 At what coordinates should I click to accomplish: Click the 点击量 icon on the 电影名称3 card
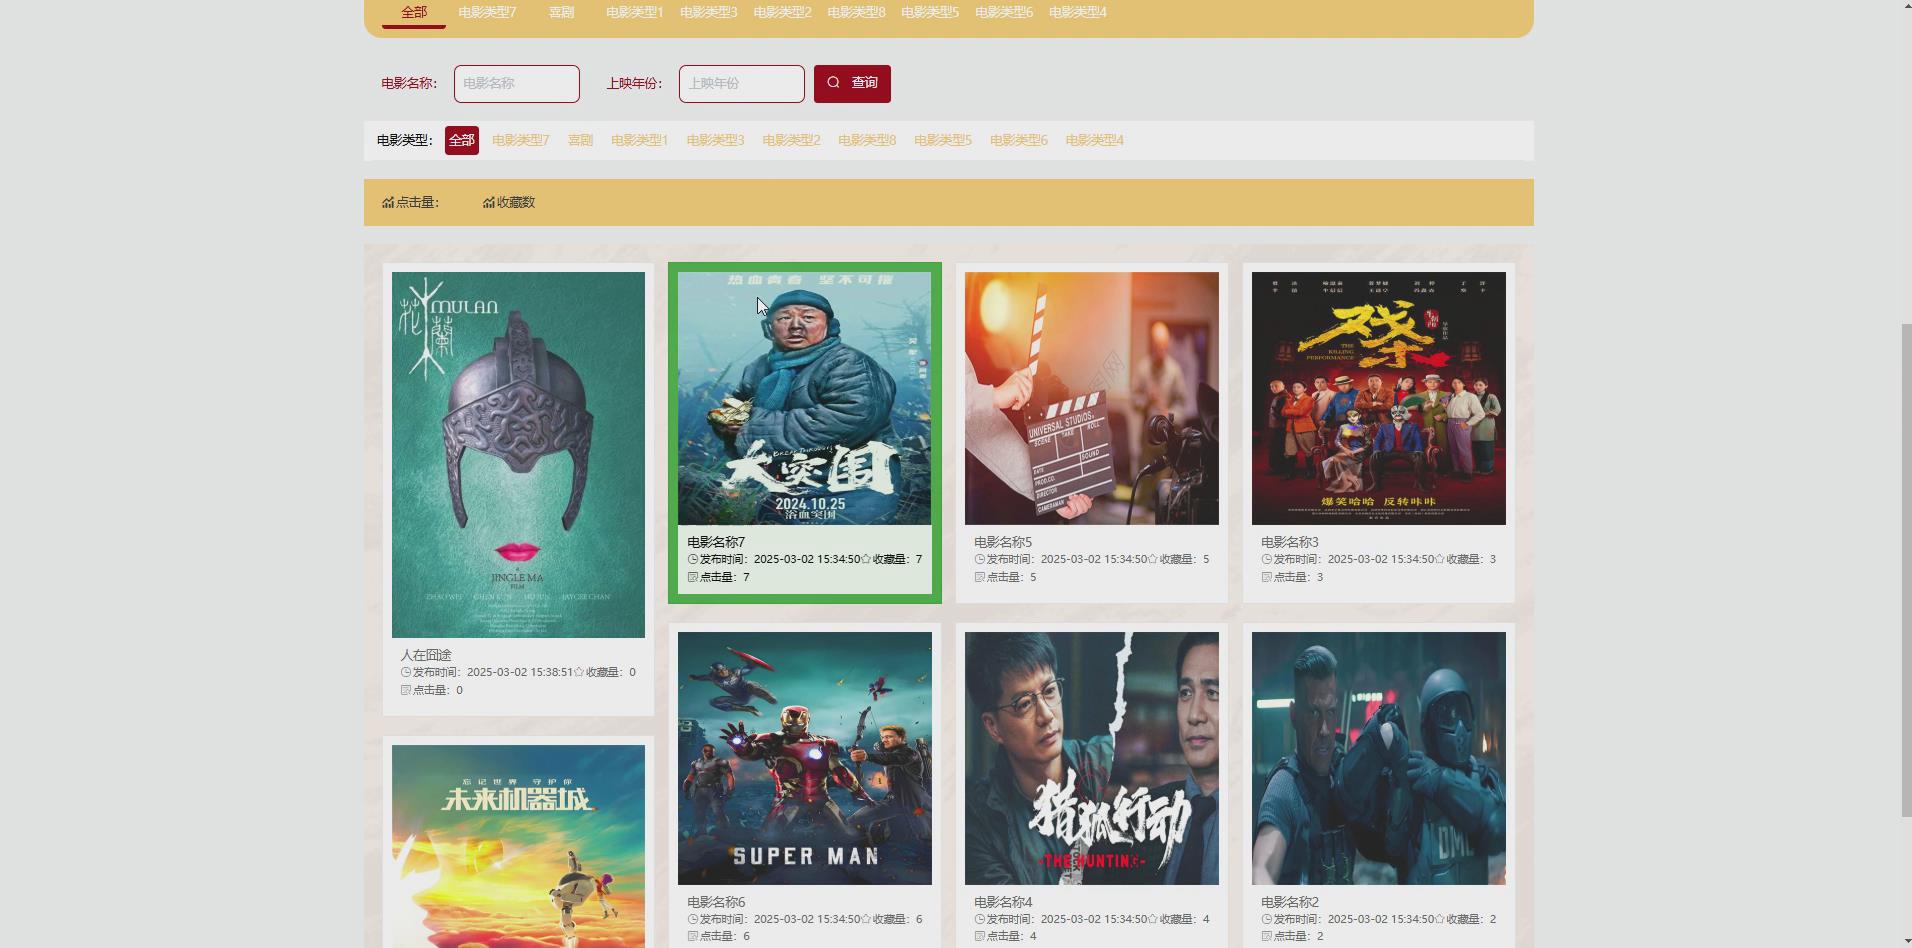point(1267,577)
